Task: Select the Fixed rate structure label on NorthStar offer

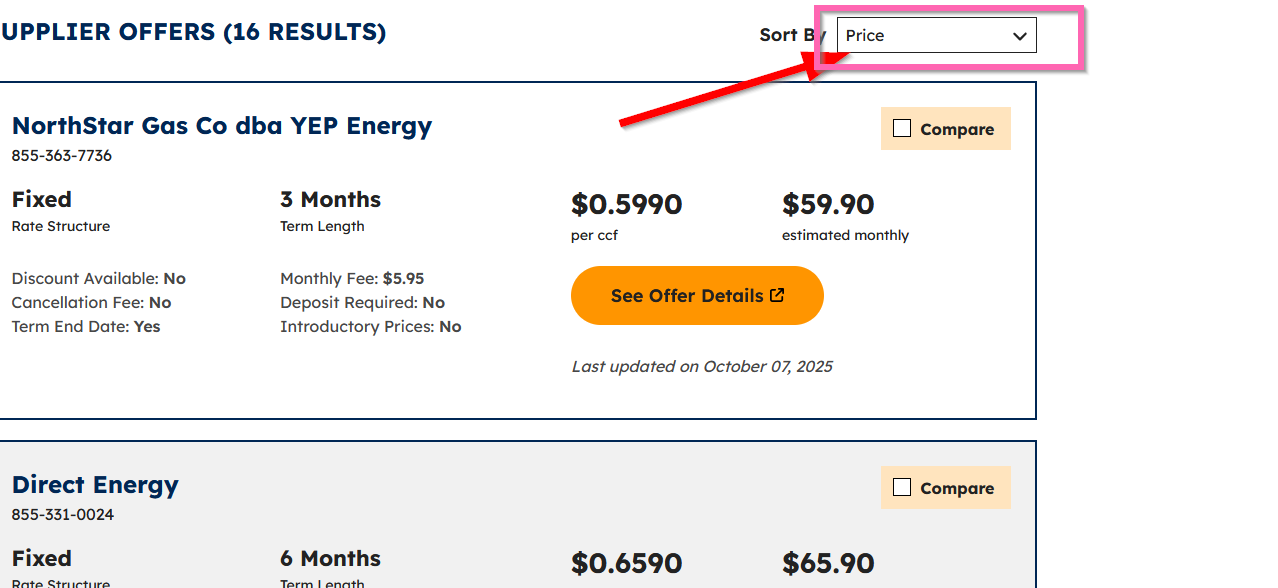Action: (41, 199)
